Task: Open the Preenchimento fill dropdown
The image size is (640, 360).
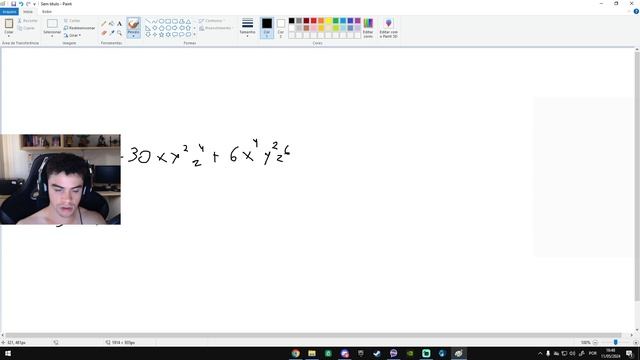Action: (x=217, y=28)
